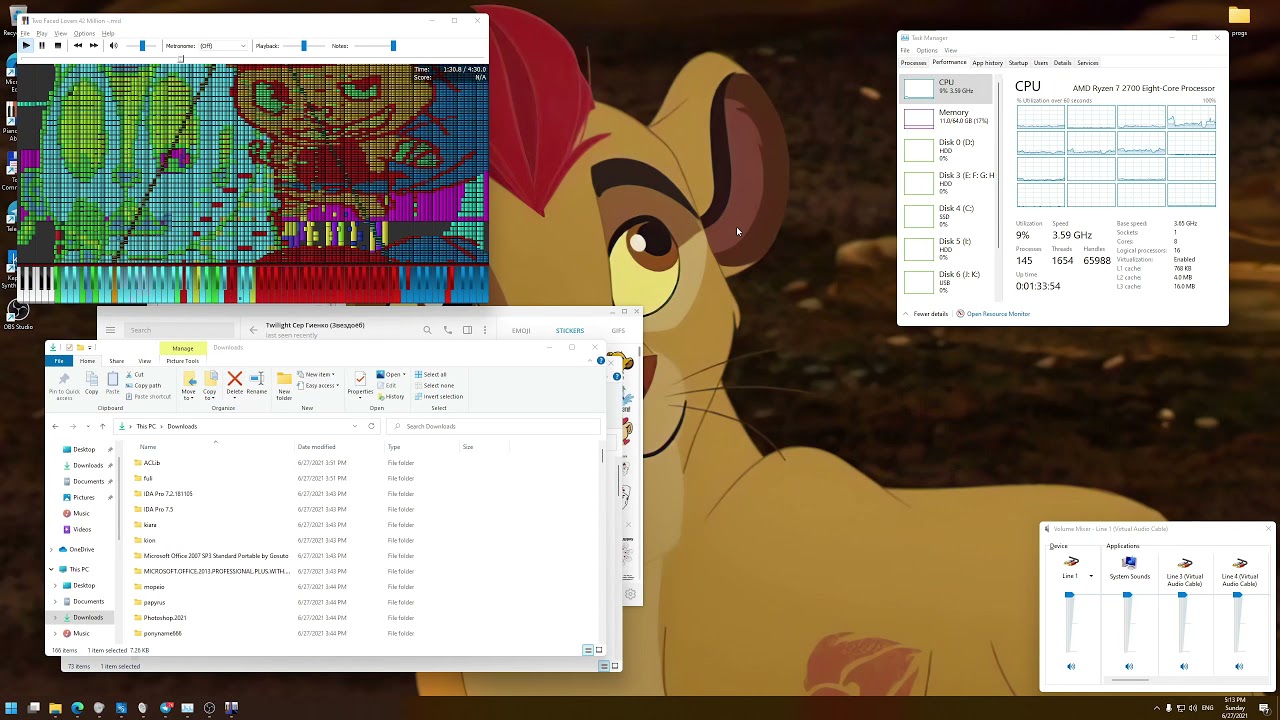
Task: Click the History button in Open group
Action: tap(391, 396)
